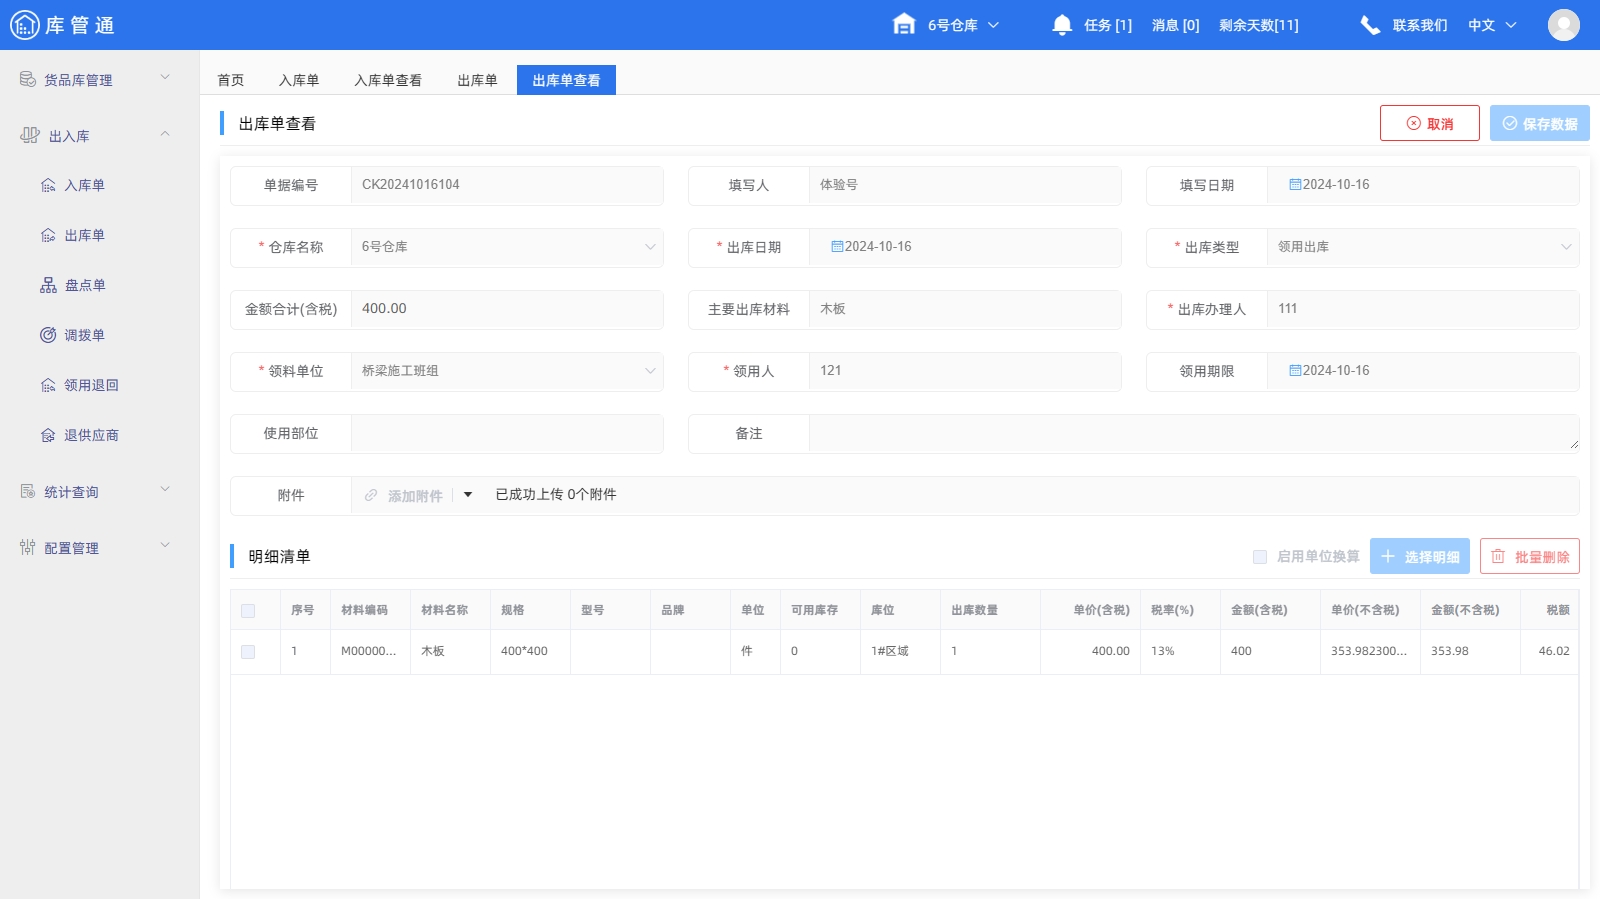Image resolution: width=1600 pixels, height=899 pixels.
Task: Click the 批量删除 button
Action: pyautogui.click(x=1530, y=556)
